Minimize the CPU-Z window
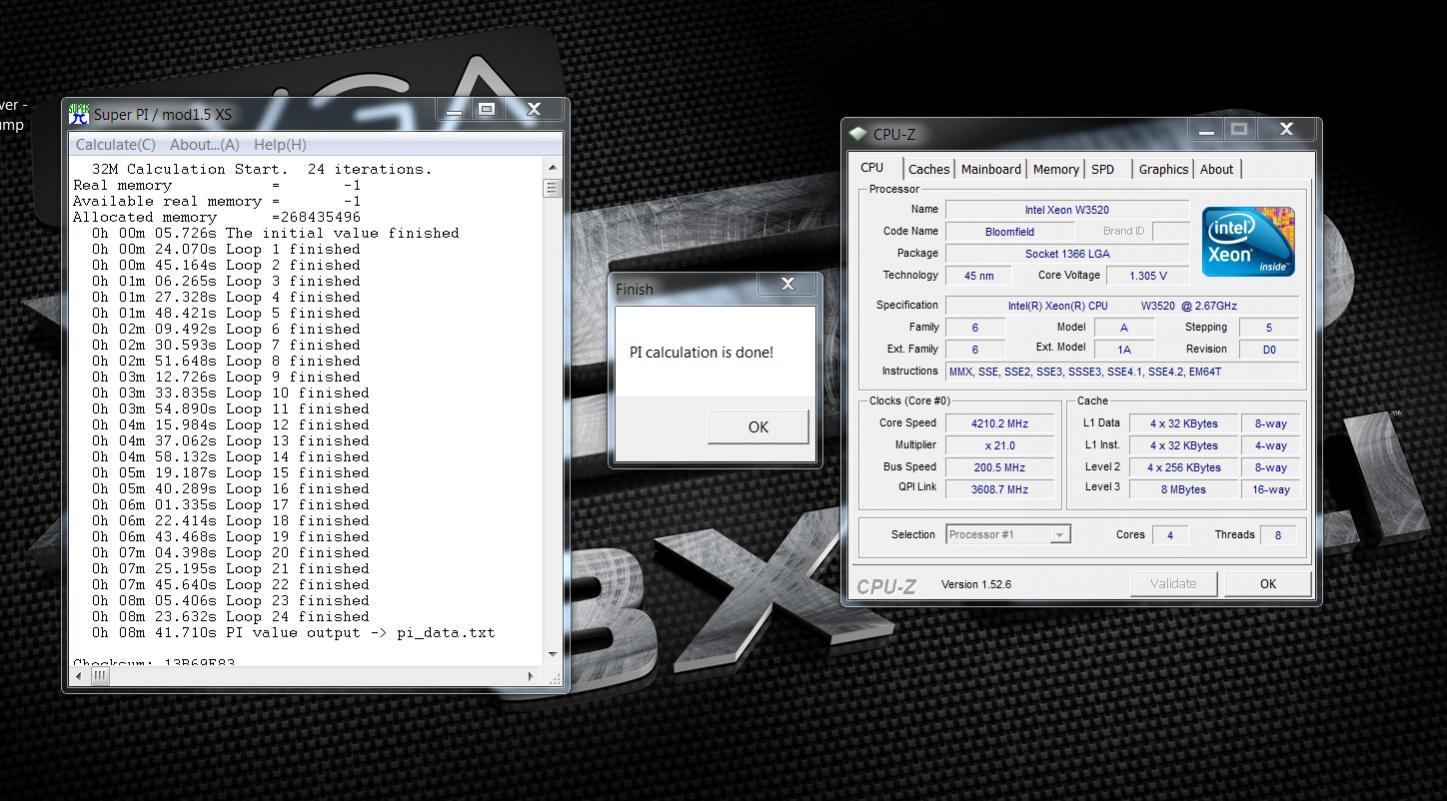 (1207, 130)
